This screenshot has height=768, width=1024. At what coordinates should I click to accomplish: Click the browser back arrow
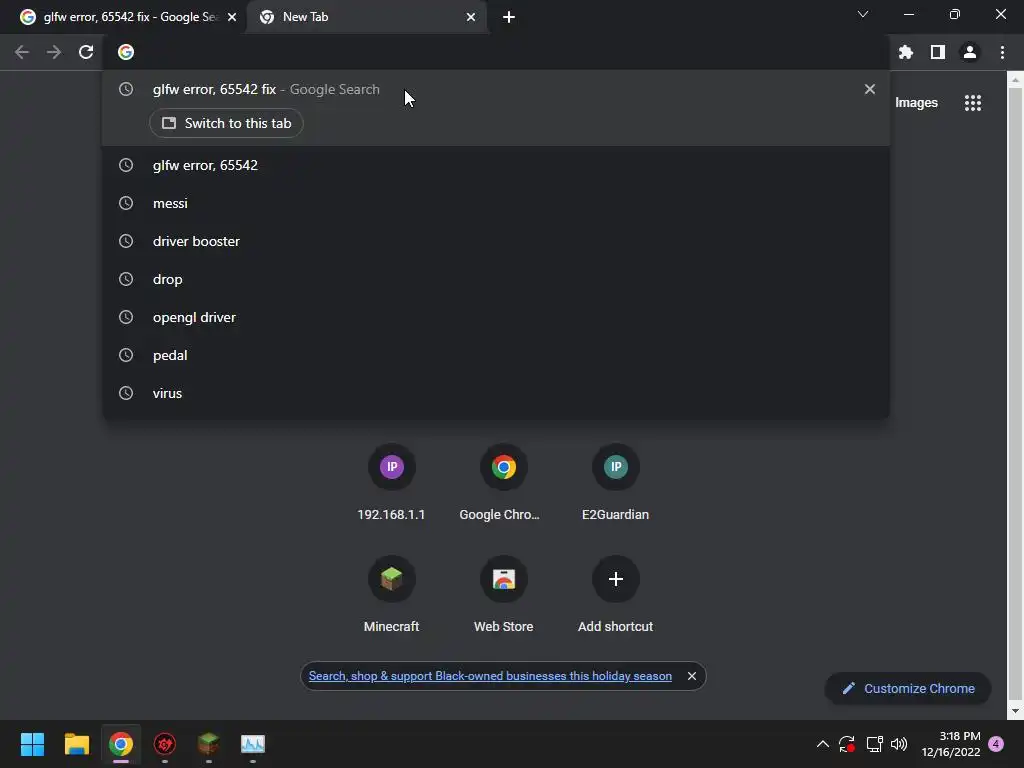click(22, 52)
